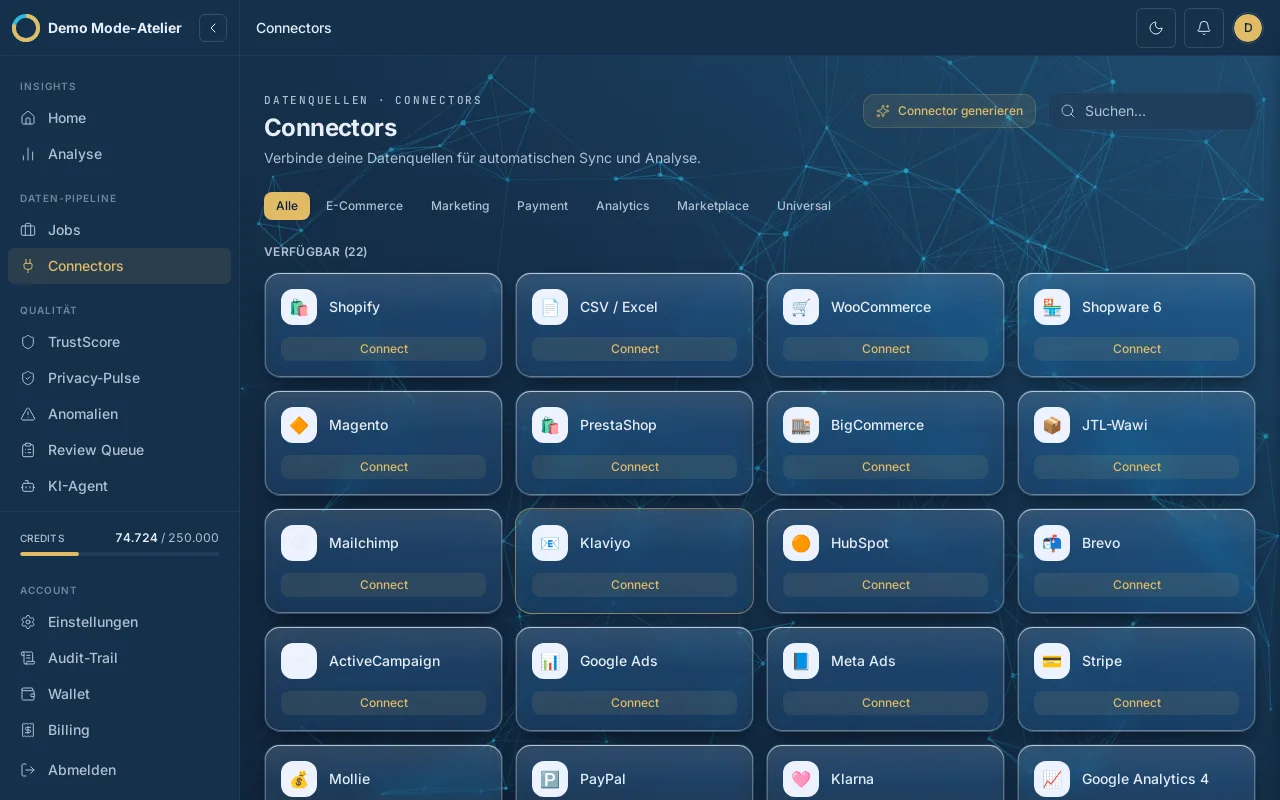Click the Meta Ads blue book icon
The width and height of the screenshot is (1280, 800).
801,661
